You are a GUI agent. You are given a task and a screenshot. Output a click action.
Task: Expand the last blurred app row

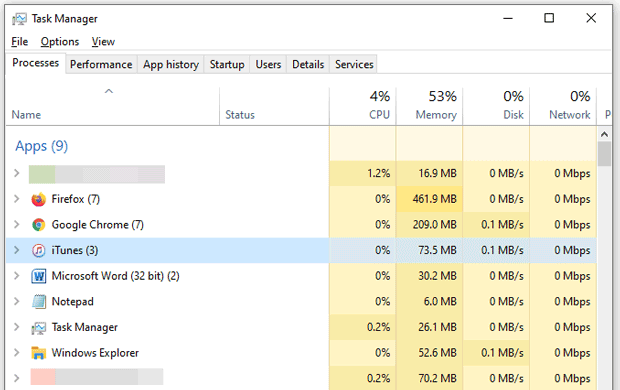[x=16, y=378]
